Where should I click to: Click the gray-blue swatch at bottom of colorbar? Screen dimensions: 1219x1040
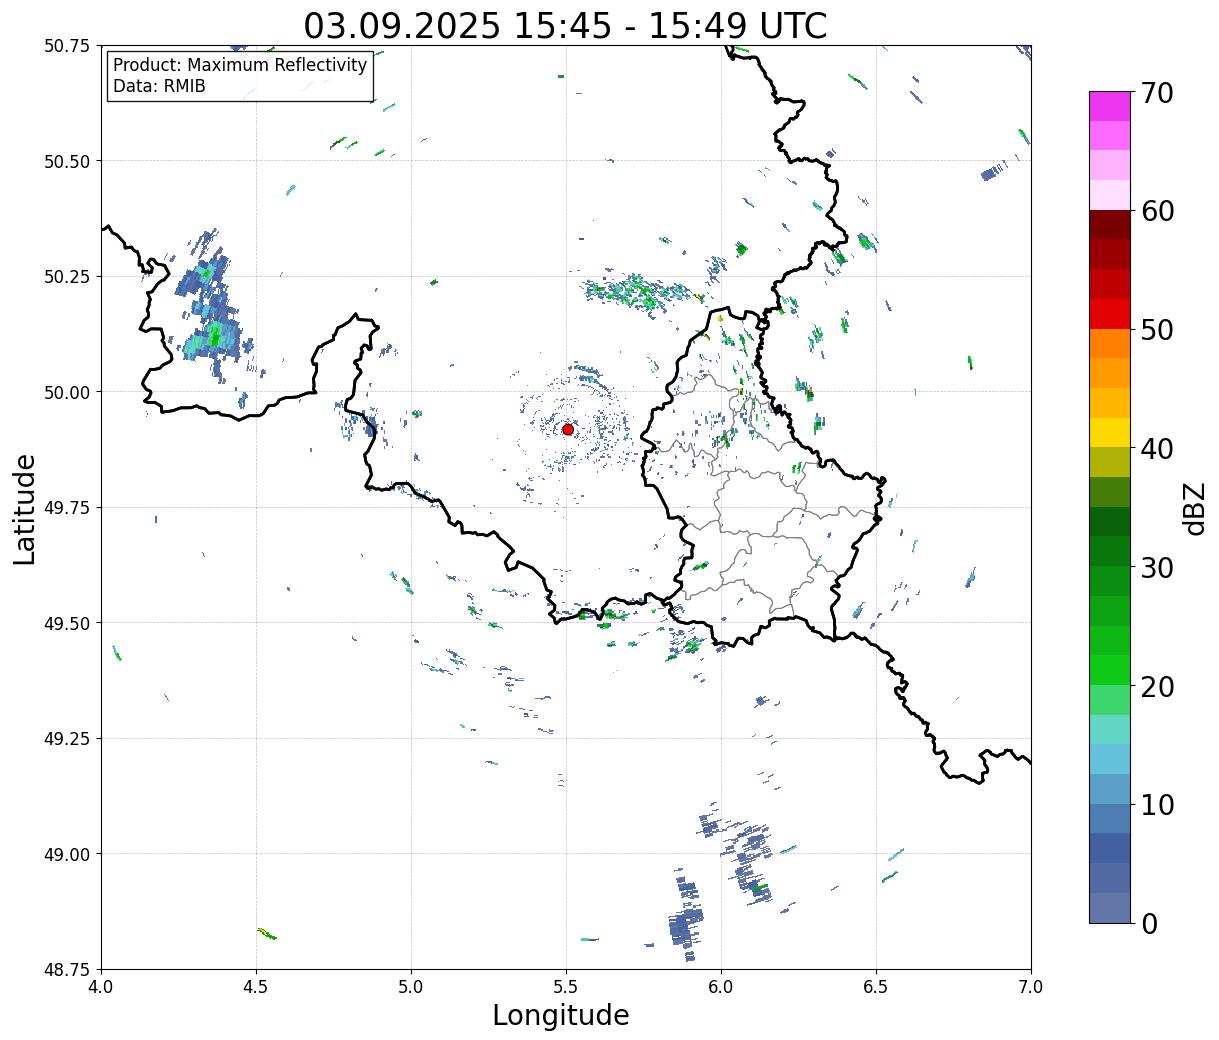[1110, 907]
